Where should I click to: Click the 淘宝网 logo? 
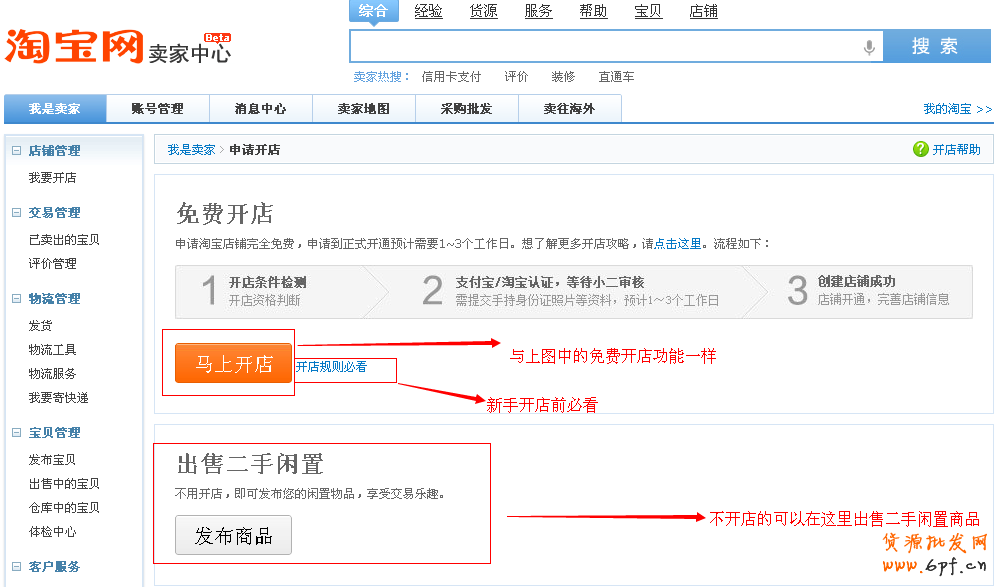75,45
